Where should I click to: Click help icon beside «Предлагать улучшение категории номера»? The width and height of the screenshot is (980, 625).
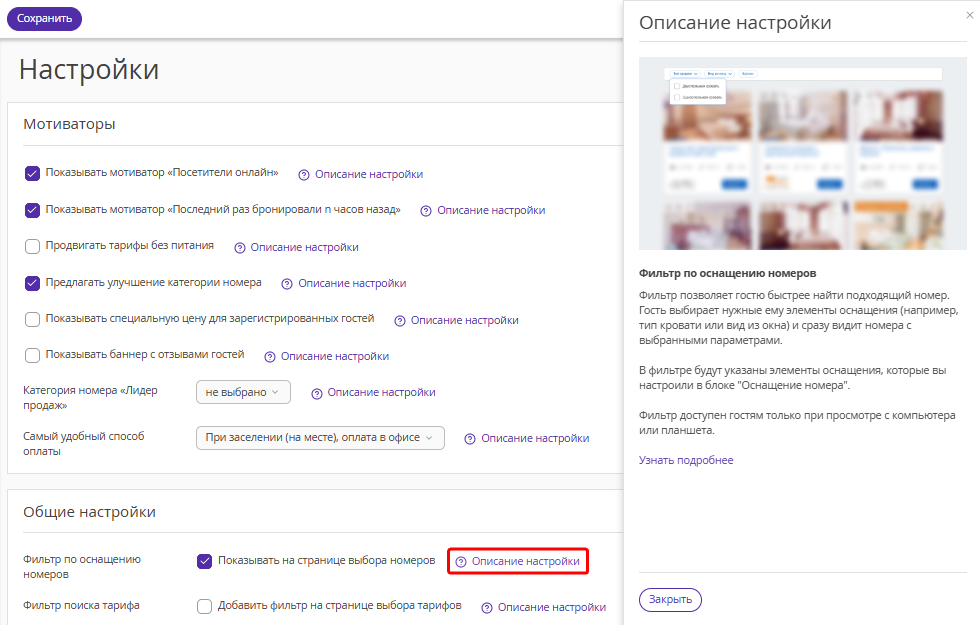coord(287,284)
